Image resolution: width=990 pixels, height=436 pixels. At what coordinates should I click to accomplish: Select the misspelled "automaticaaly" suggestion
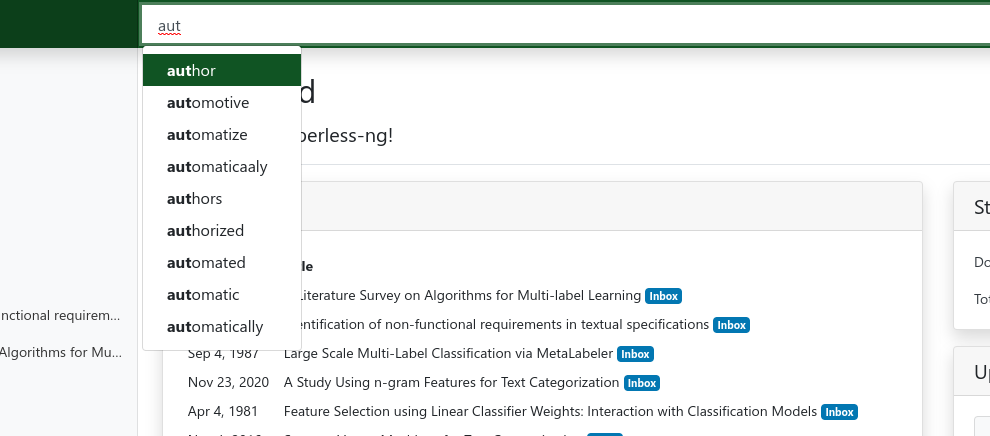tap(222, 167)
